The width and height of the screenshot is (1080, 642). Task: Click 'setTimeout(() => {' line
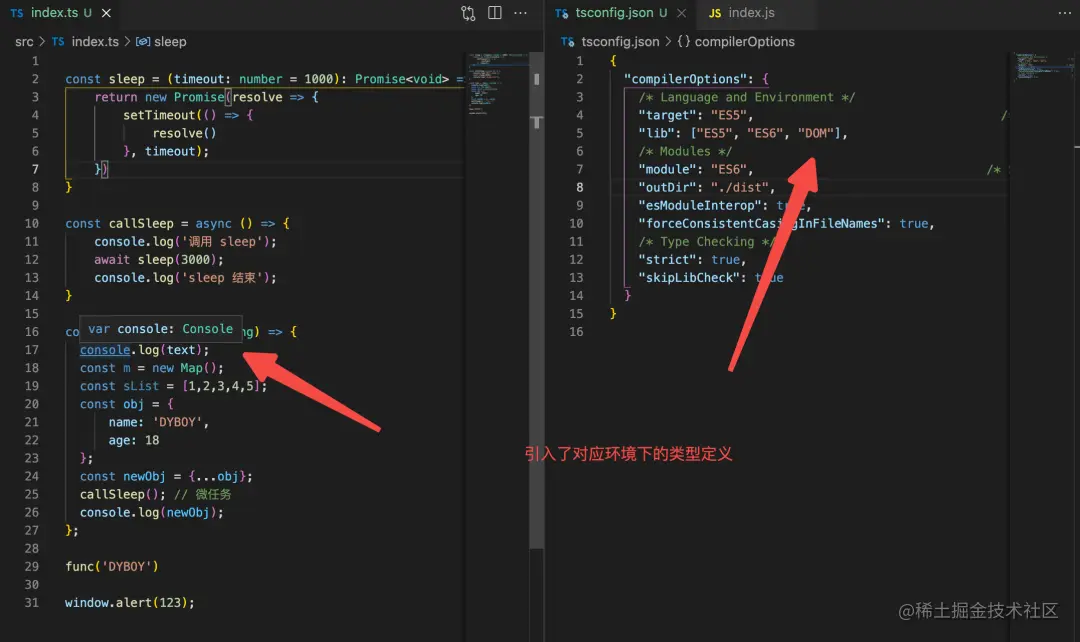pos(188,115)
